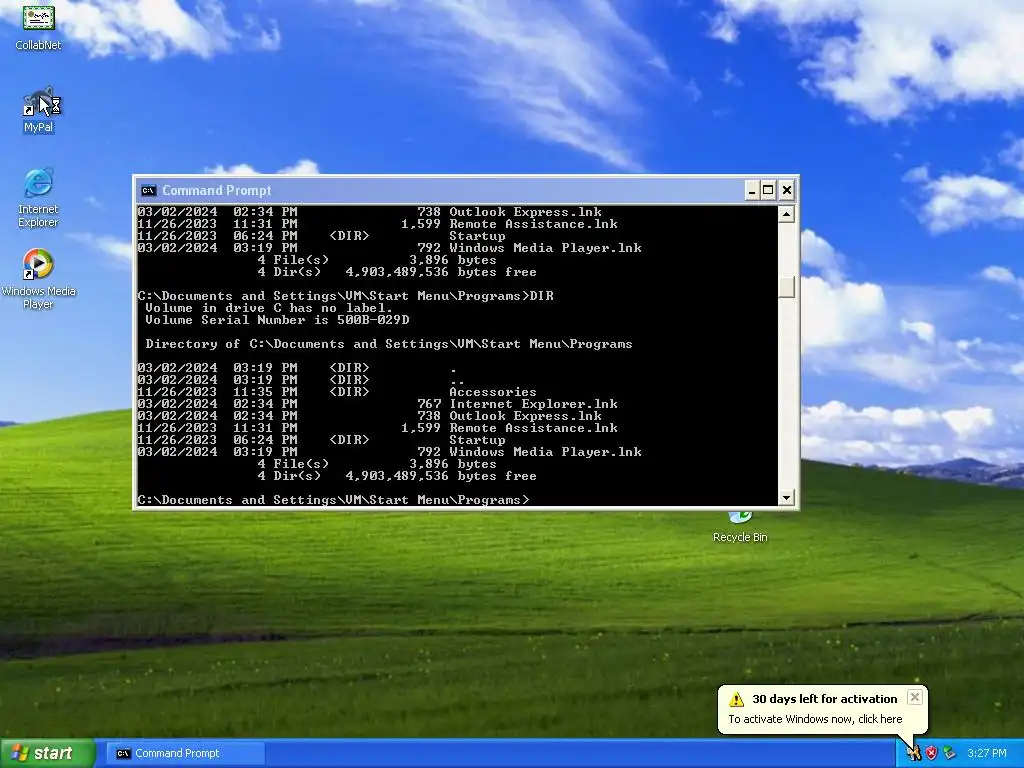Select the Windows Media Player desktop shortcut

(38, 279)
